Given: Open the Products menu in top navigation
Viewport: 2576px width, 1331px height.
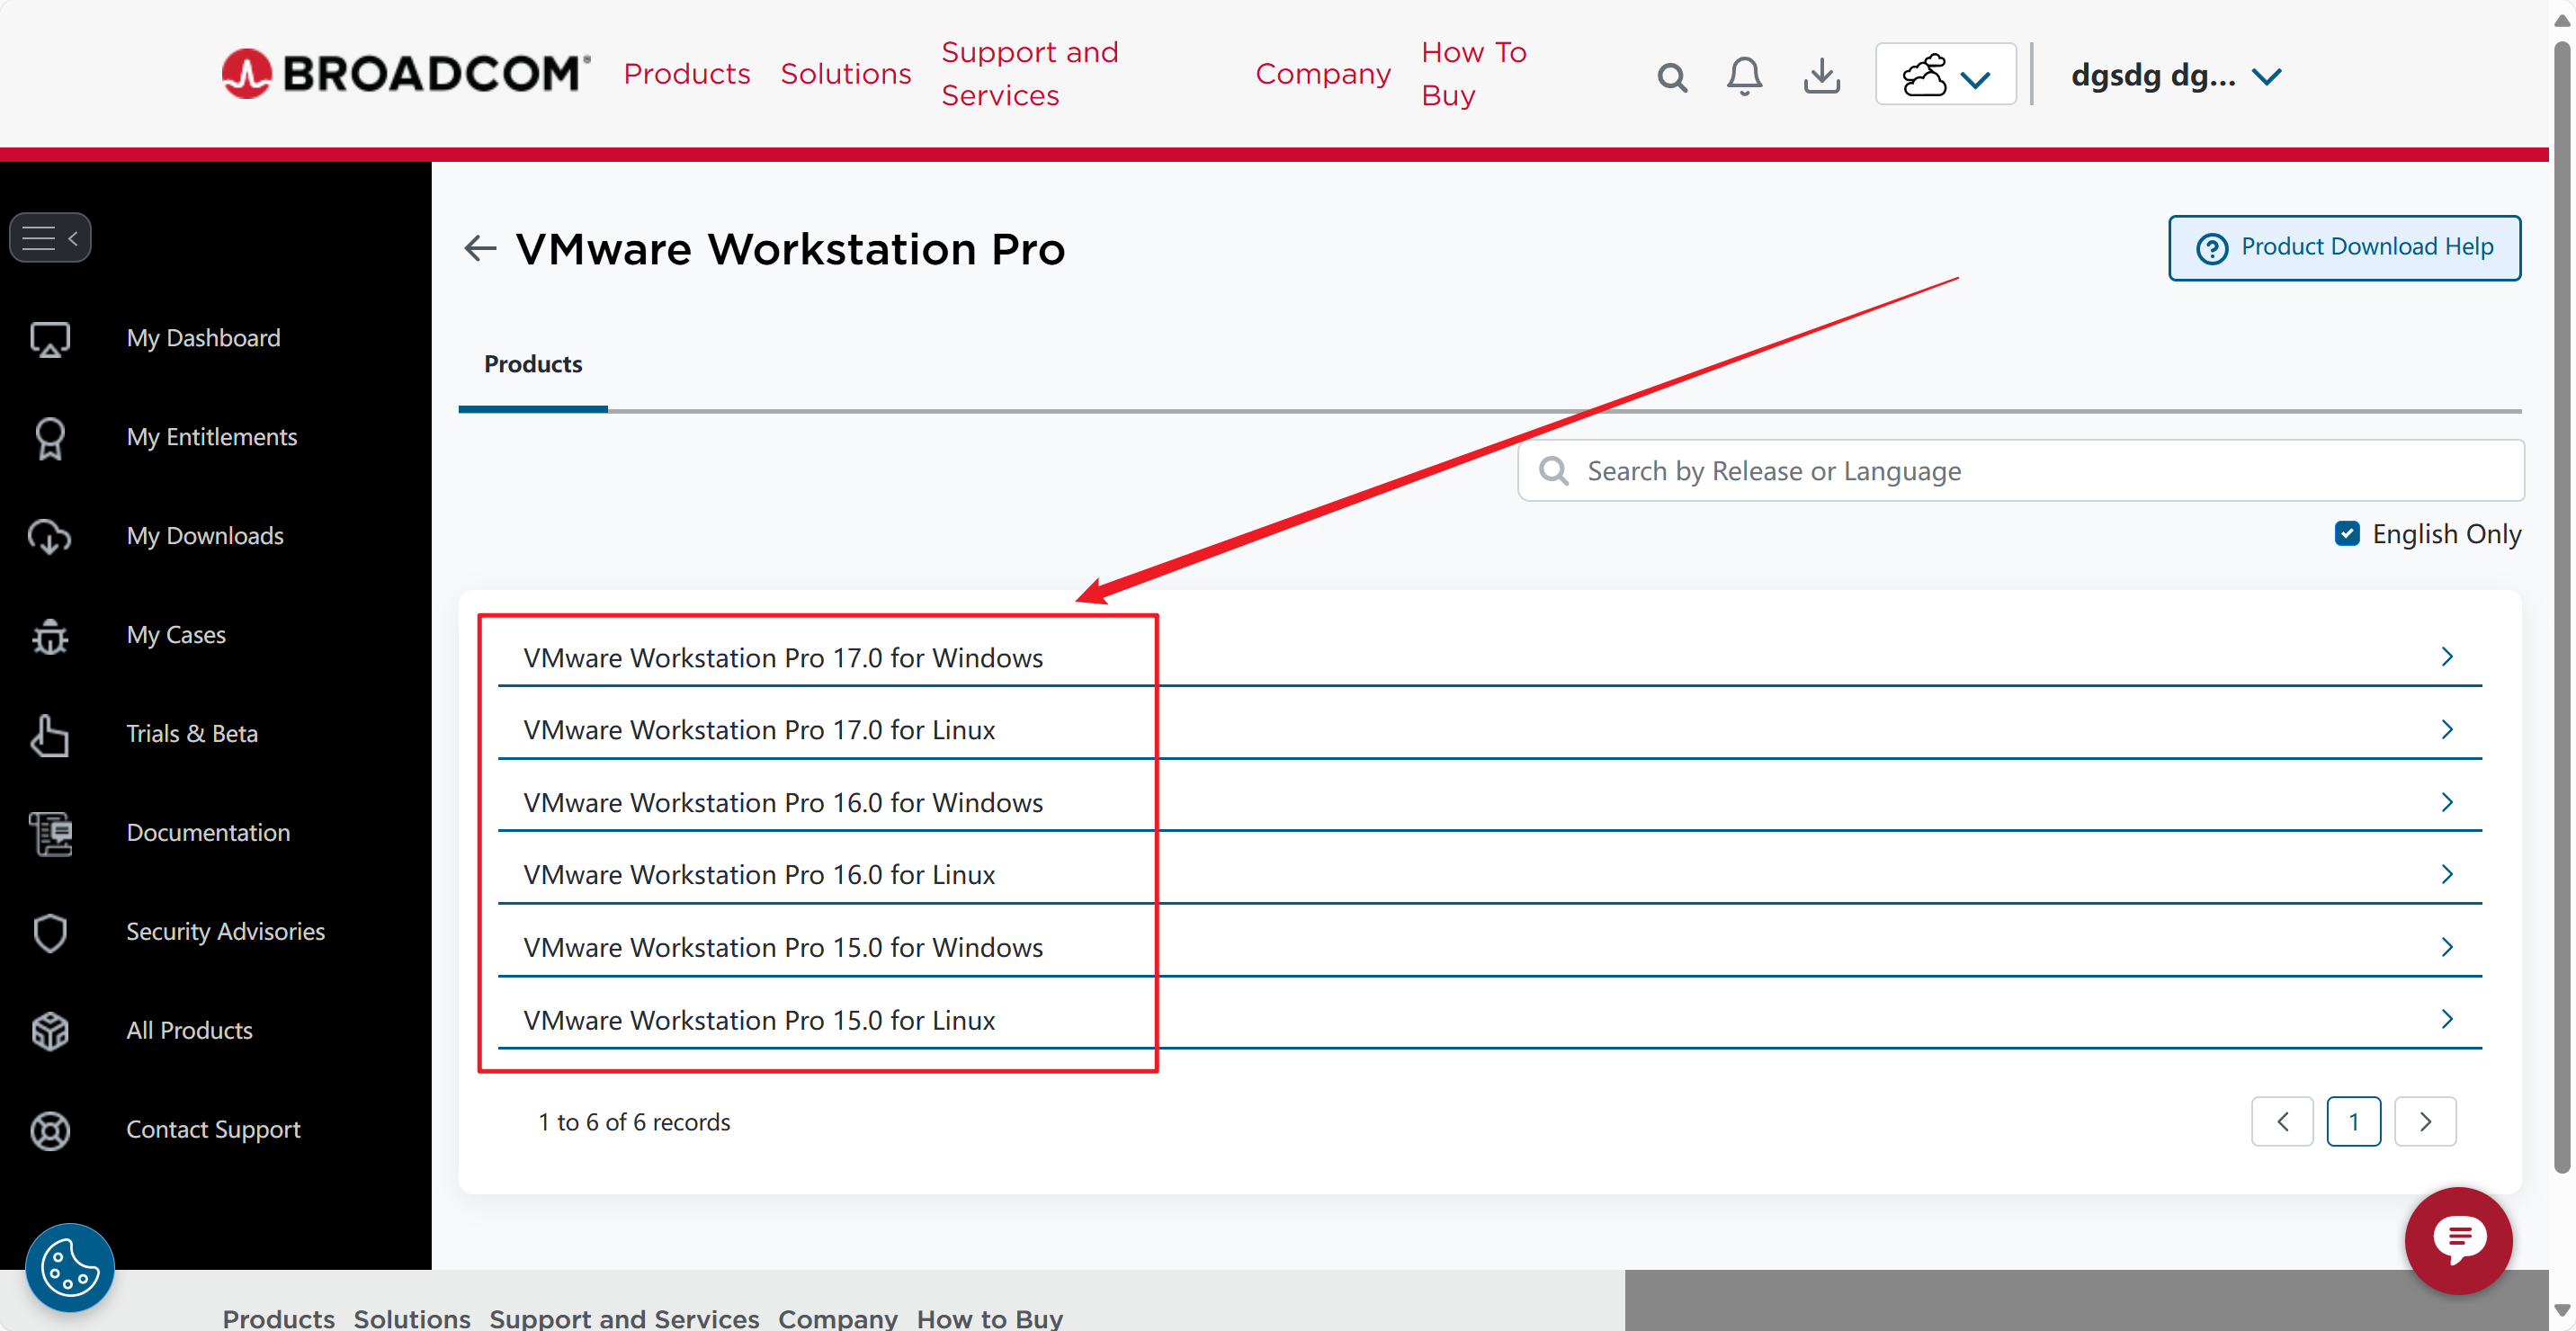Looking at the screenshot, I should click(686, 74).
